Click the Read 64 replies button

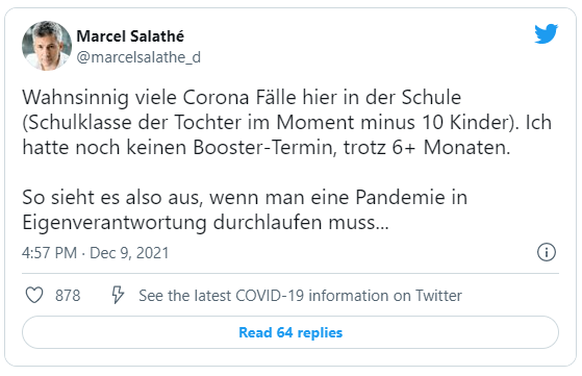pos(290,332)
